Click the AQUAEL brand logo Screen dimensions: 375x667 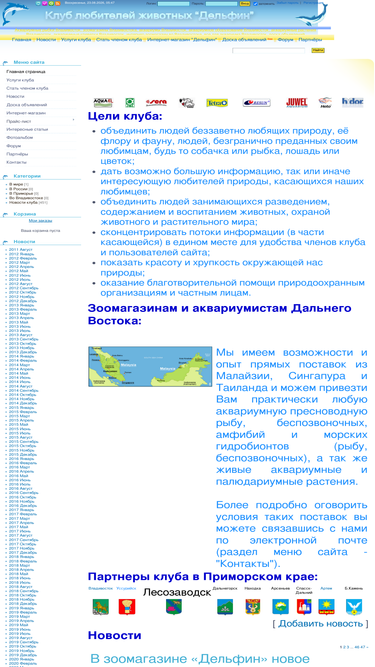(x=103, y=103)
